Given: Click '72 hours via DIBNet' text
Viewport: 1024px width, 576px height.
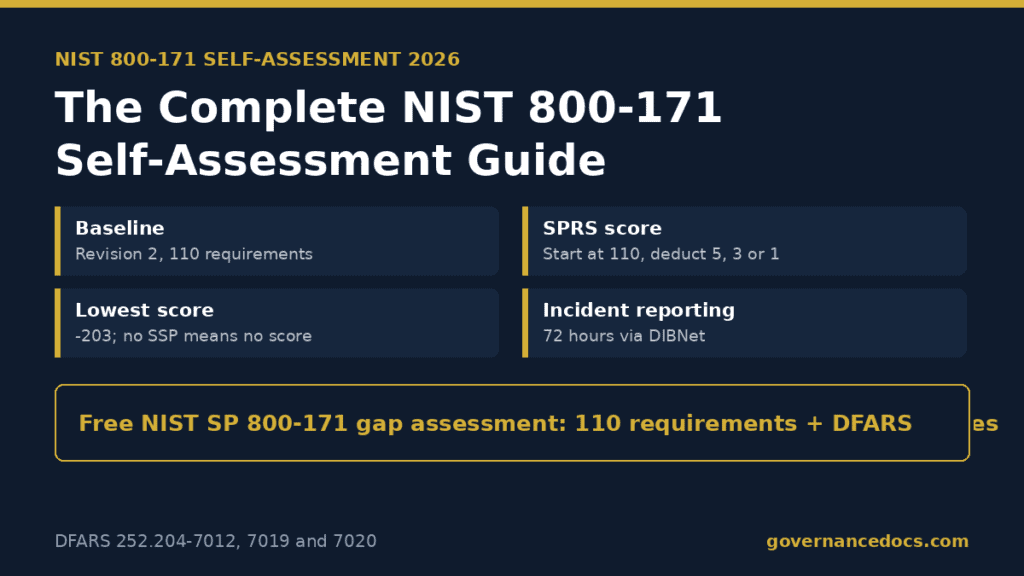Looking at the screenshot, I should pos(624,336).
